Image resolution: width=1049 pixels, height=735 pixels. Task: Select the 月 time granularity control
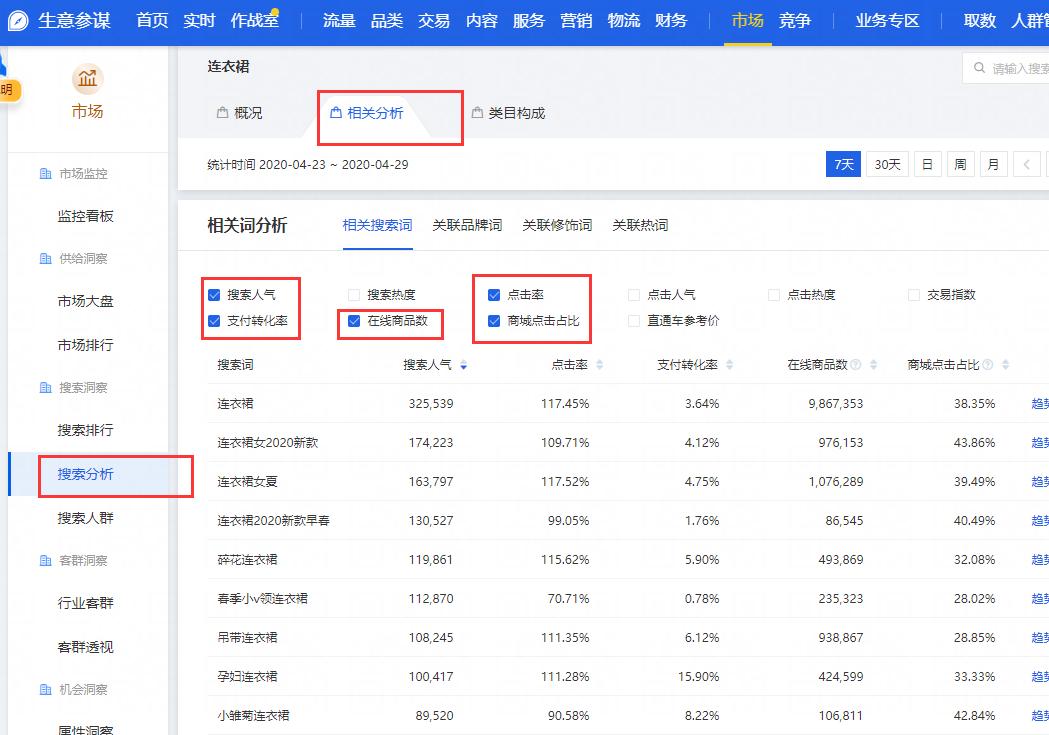point(993,163)
